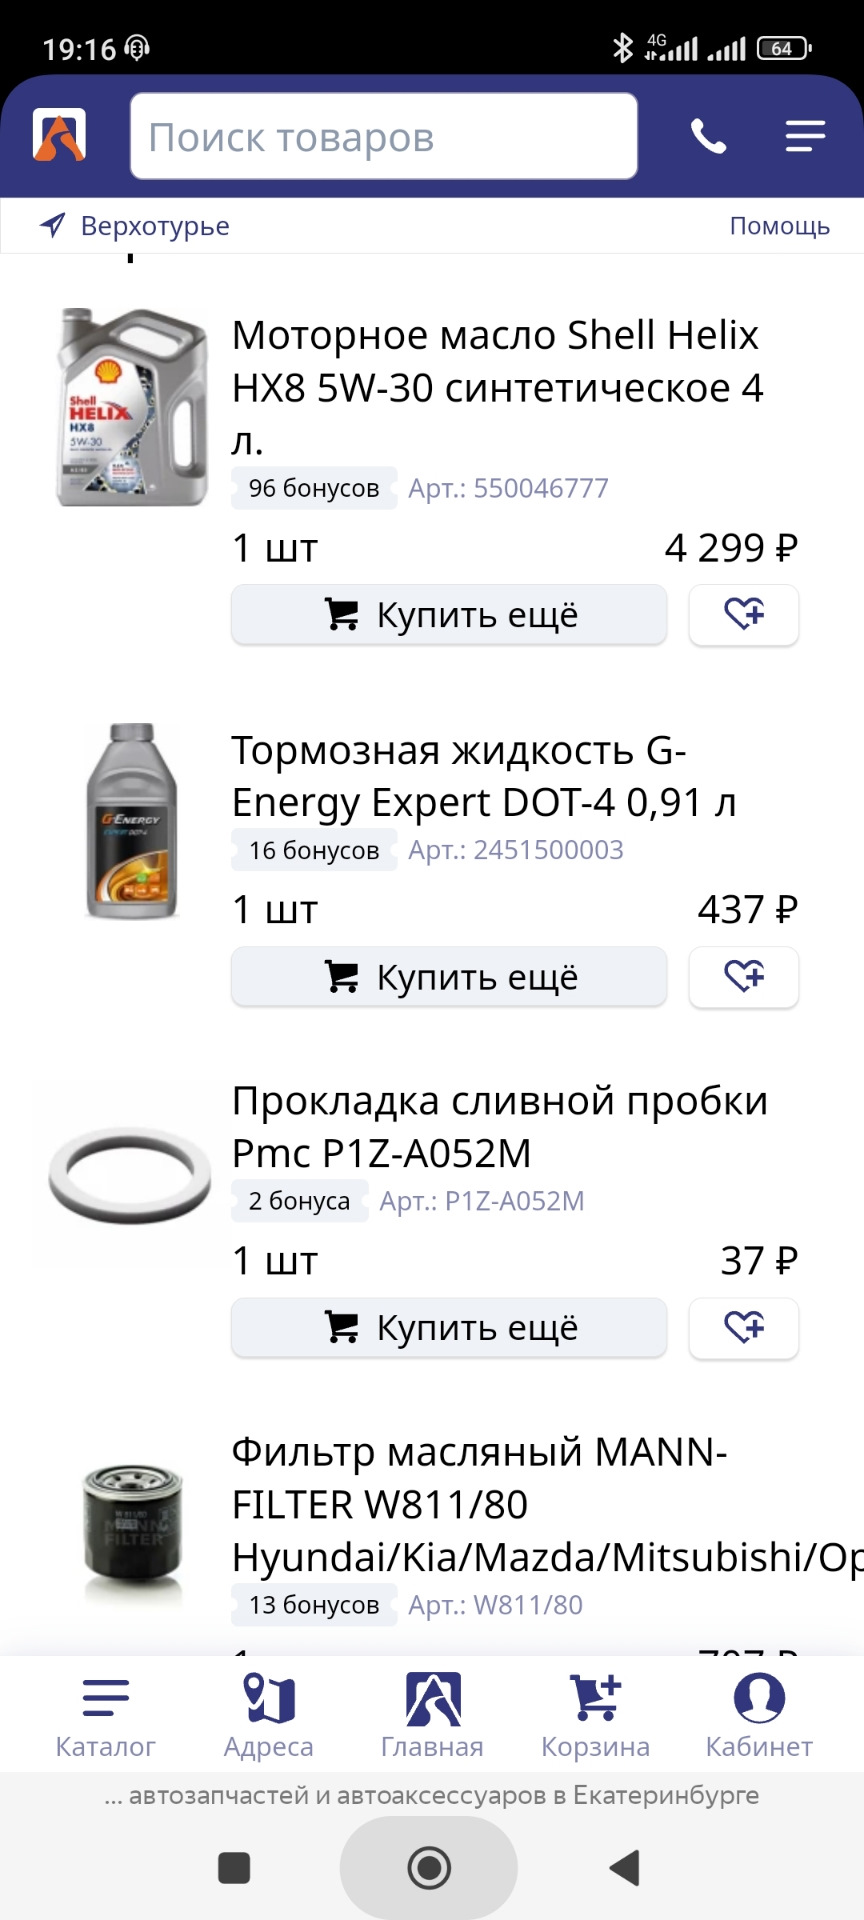Open the hamburger menu
The height and width of the screenshot is (1920, 864).
coord(805,136)
